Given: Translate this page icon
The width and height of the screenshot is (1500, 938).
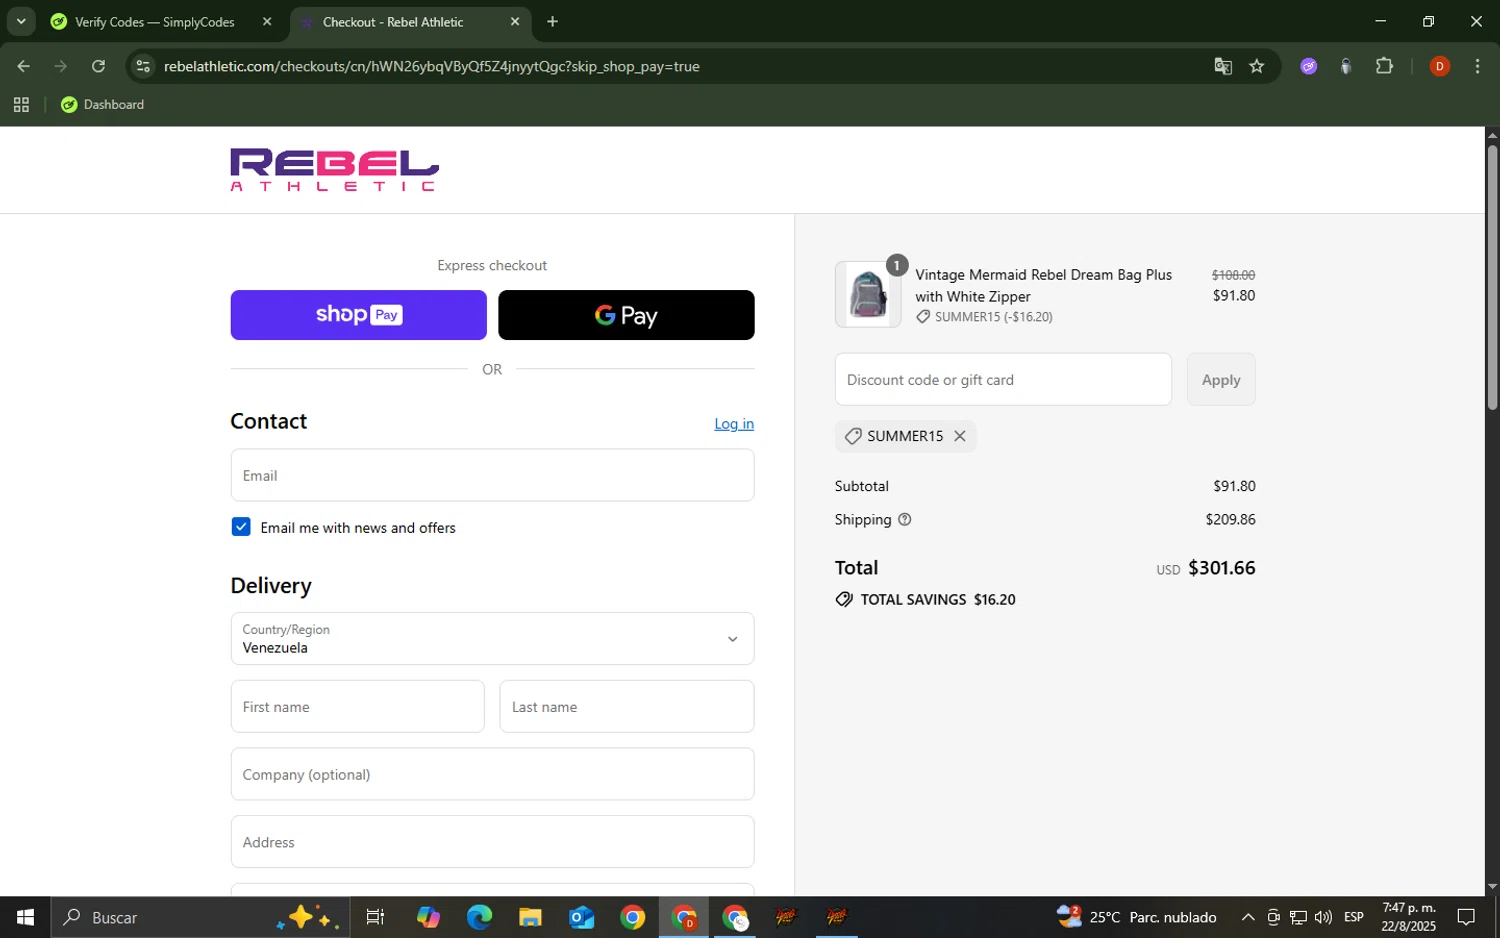Looking at the screenshot, I should click(1223, 66).
